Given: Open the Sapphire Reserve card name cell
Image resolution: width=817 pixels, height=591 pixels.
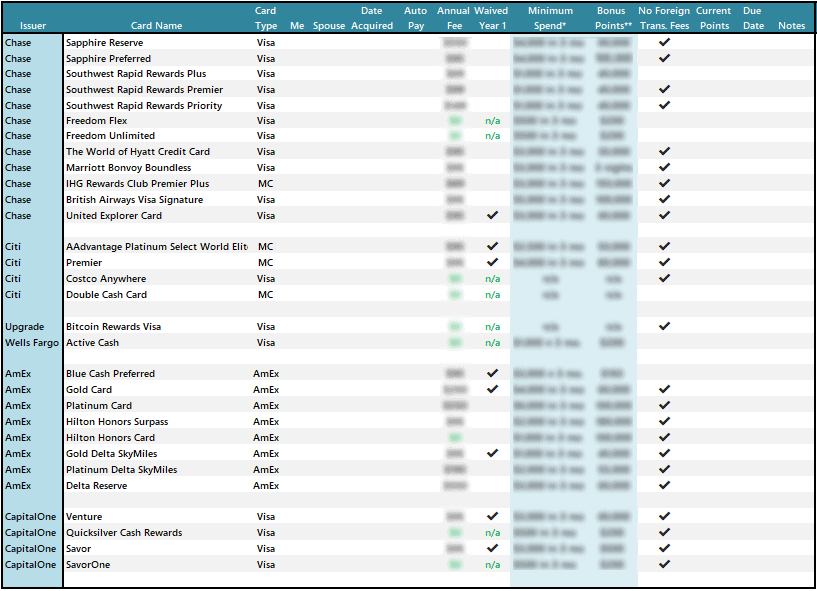Looking at the screenshot, I should (x=102, y=42).
